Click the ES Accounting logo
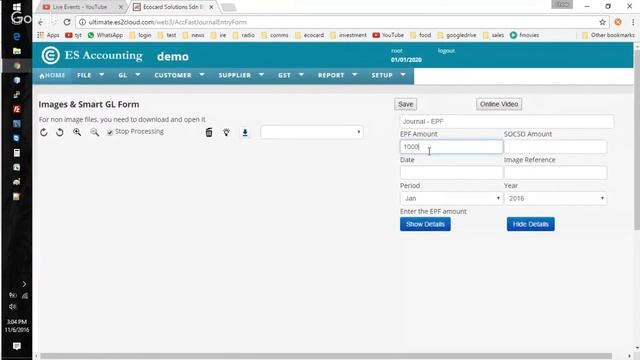Screen dimensions: 640x360 pos(92,56)
